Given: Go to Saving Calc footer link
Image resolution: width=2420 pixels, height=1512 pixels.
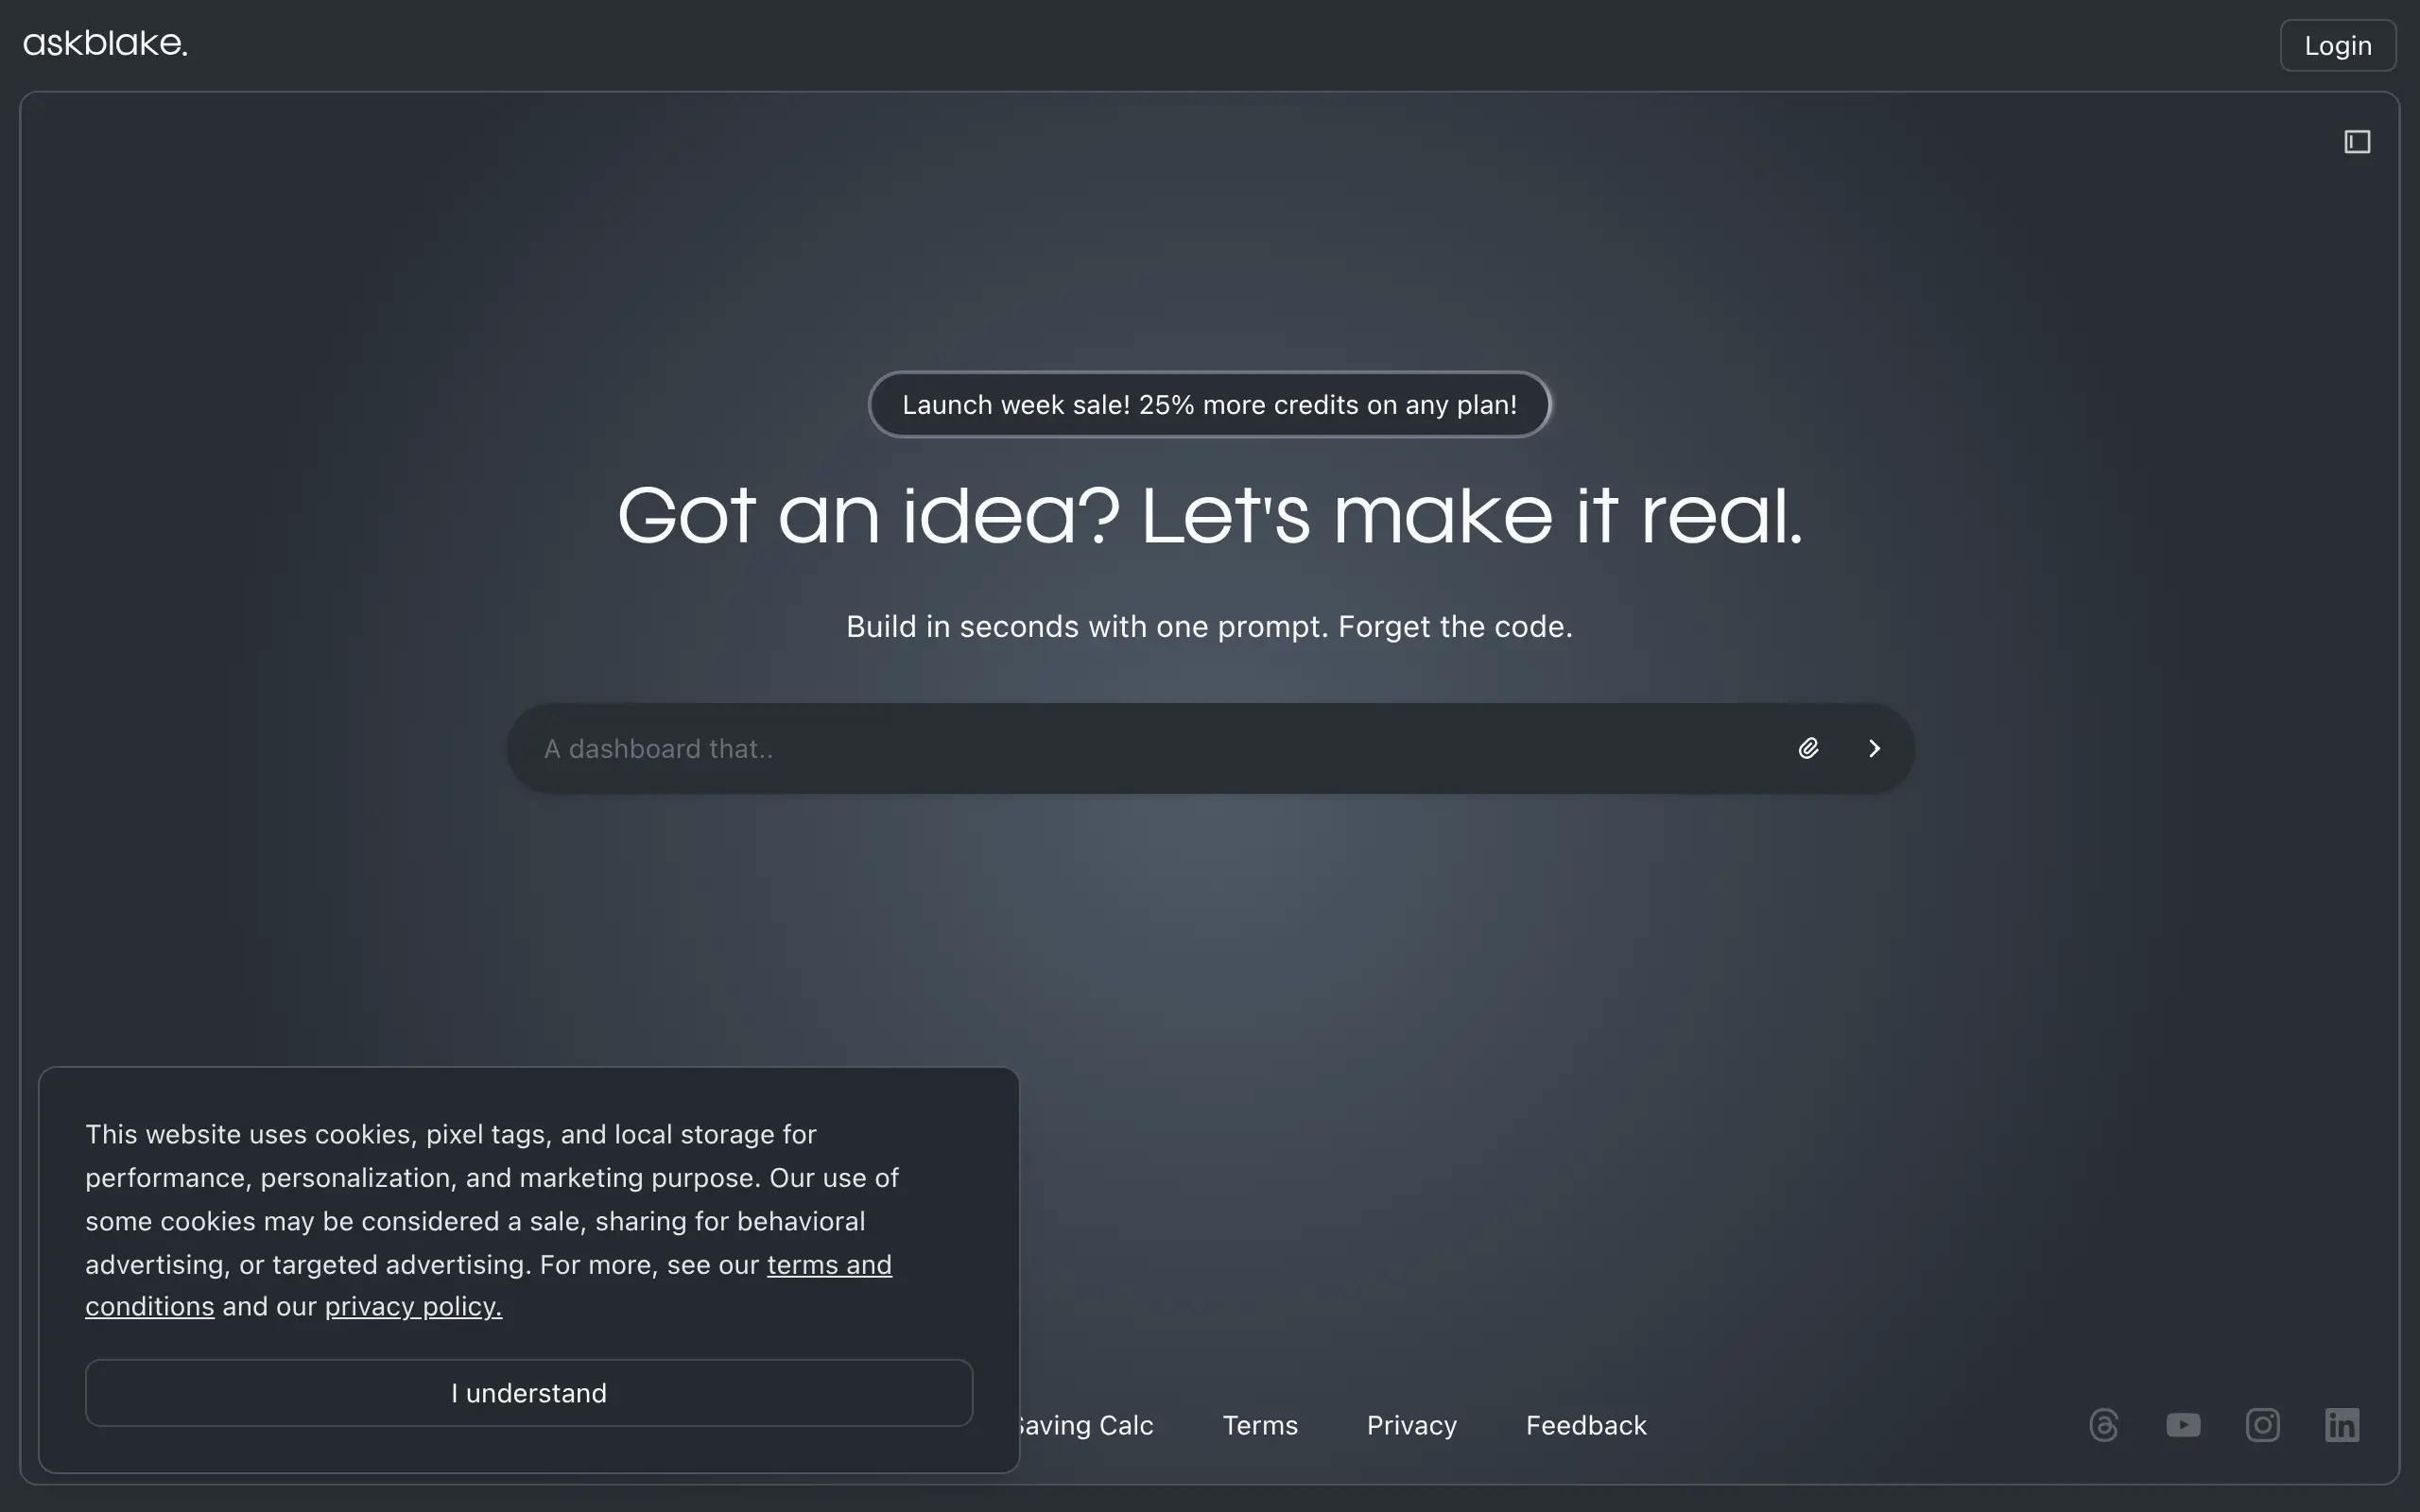Looking at the screenshot, I should [1088, 1424].
